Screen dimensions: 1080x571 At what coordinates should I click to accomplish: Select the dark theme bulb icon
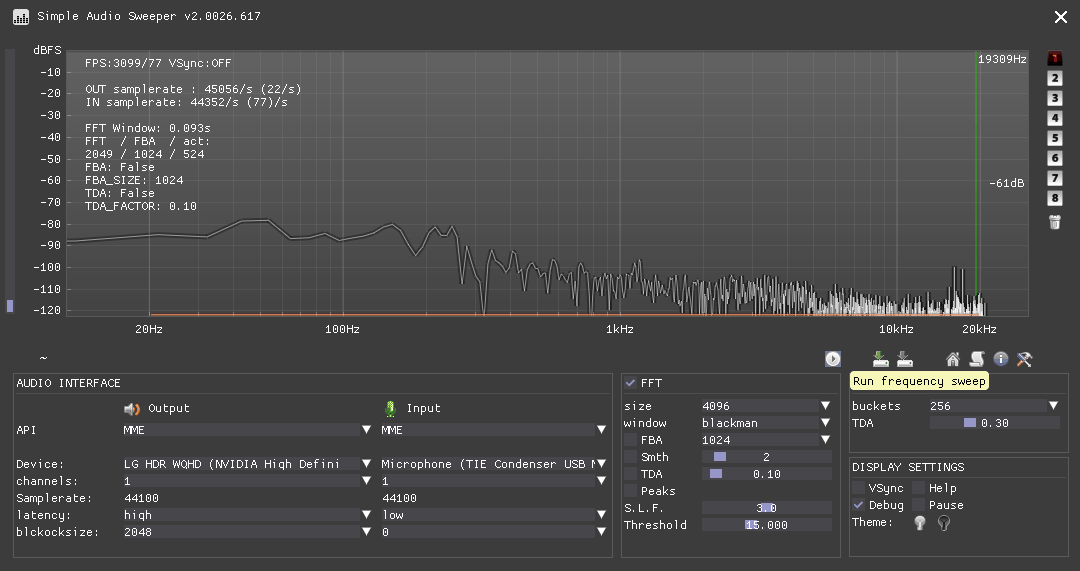point(943,523)
